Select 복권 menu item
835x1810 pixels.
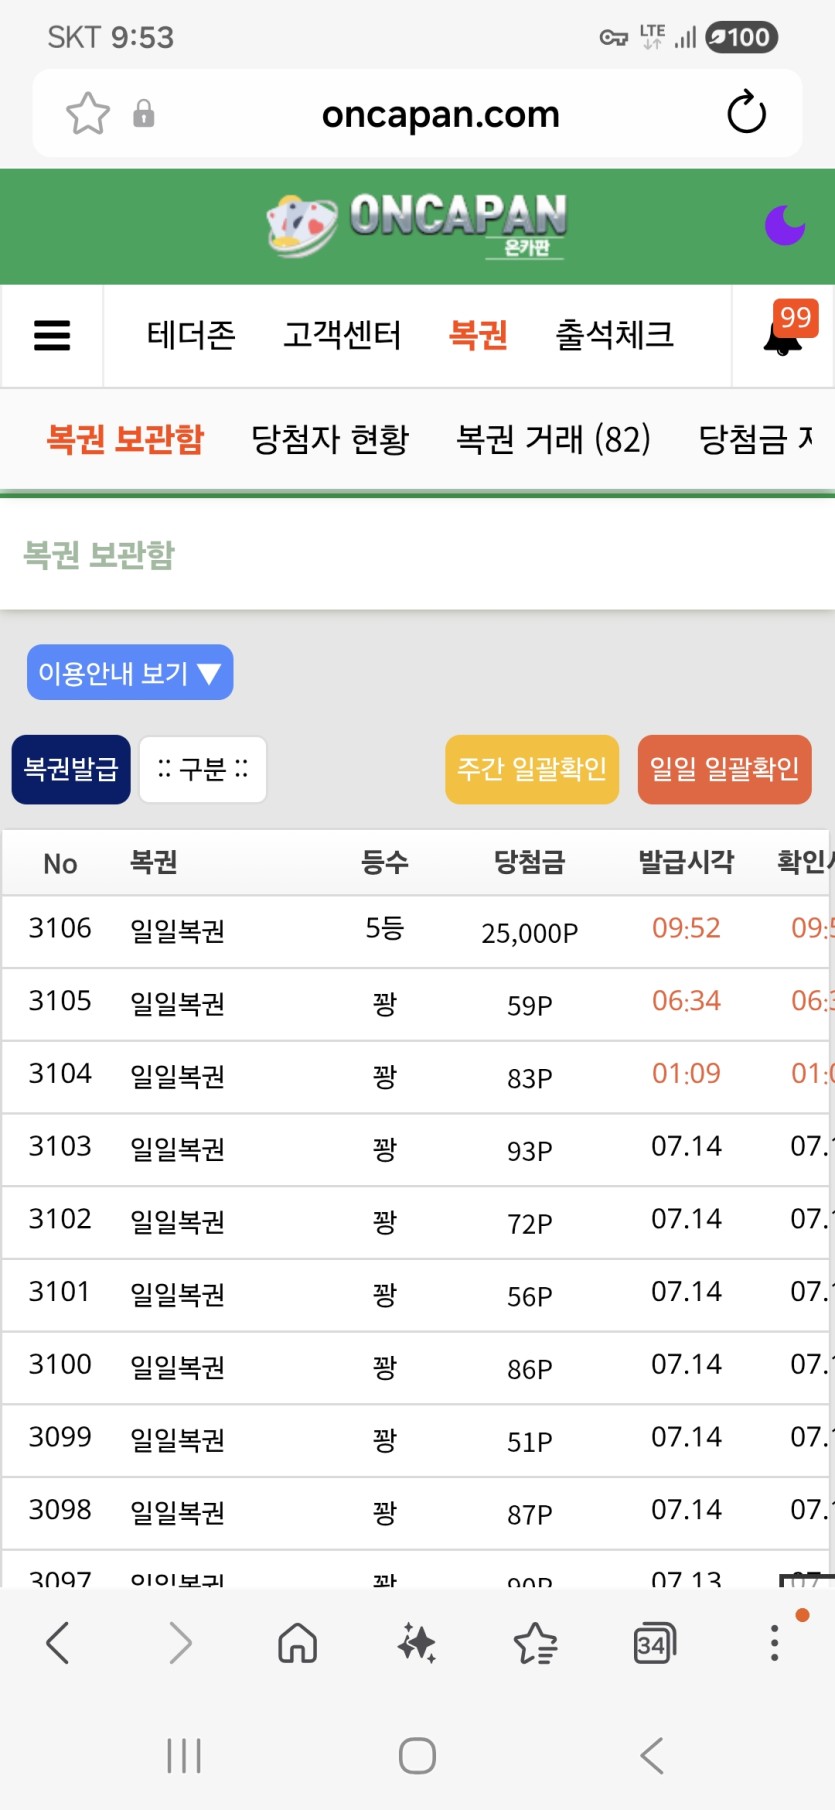[478, 335]
